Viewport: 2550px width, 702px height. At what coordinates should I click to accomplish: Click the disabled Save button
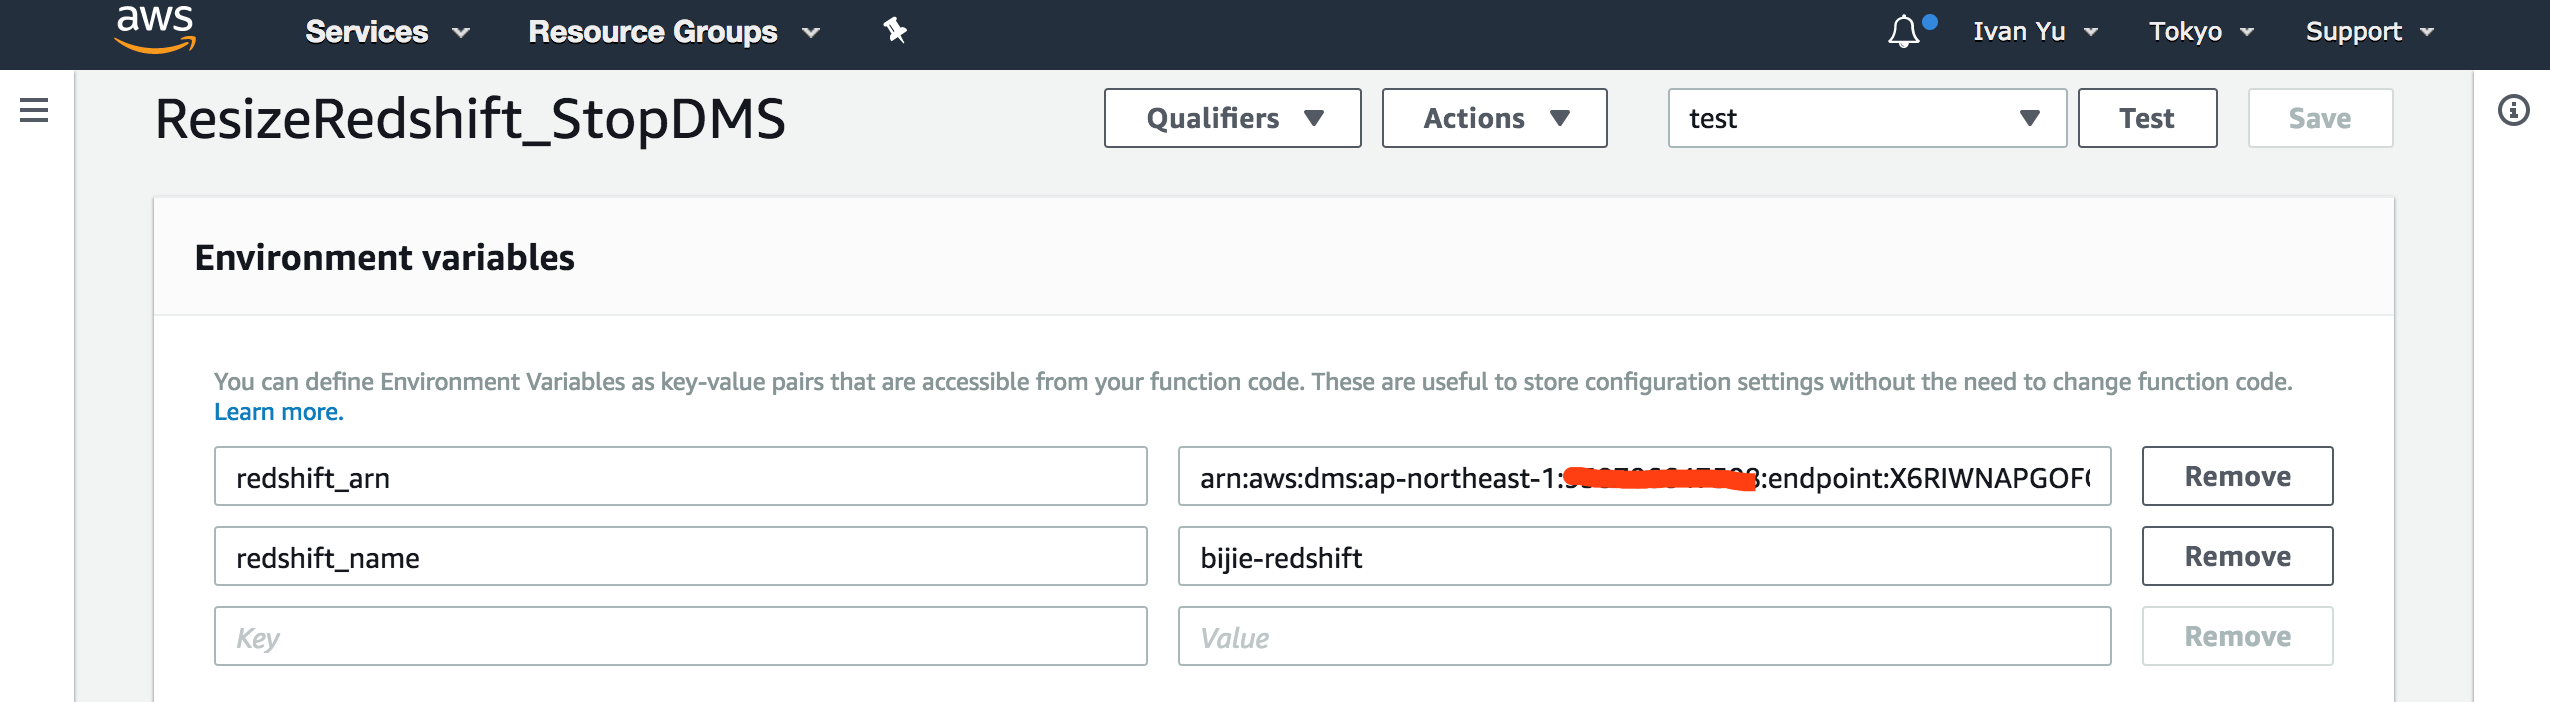[2320, 118]
